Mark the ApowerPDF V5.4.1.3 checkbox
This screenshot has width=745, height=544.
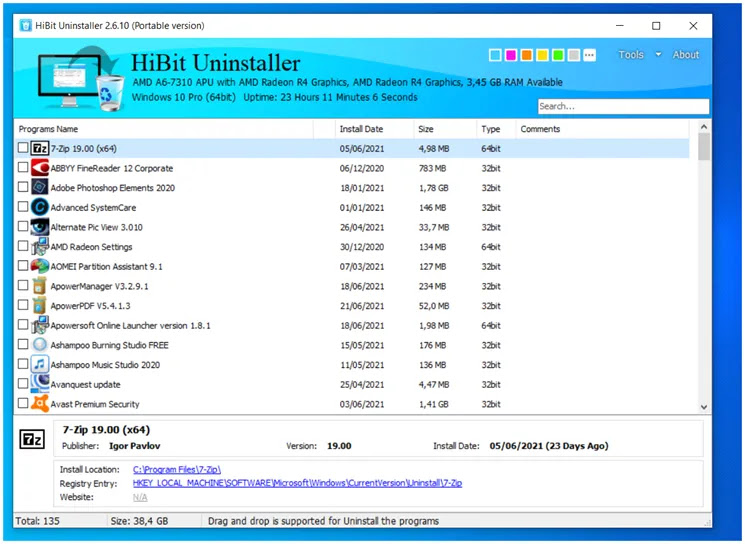(23, 305)
